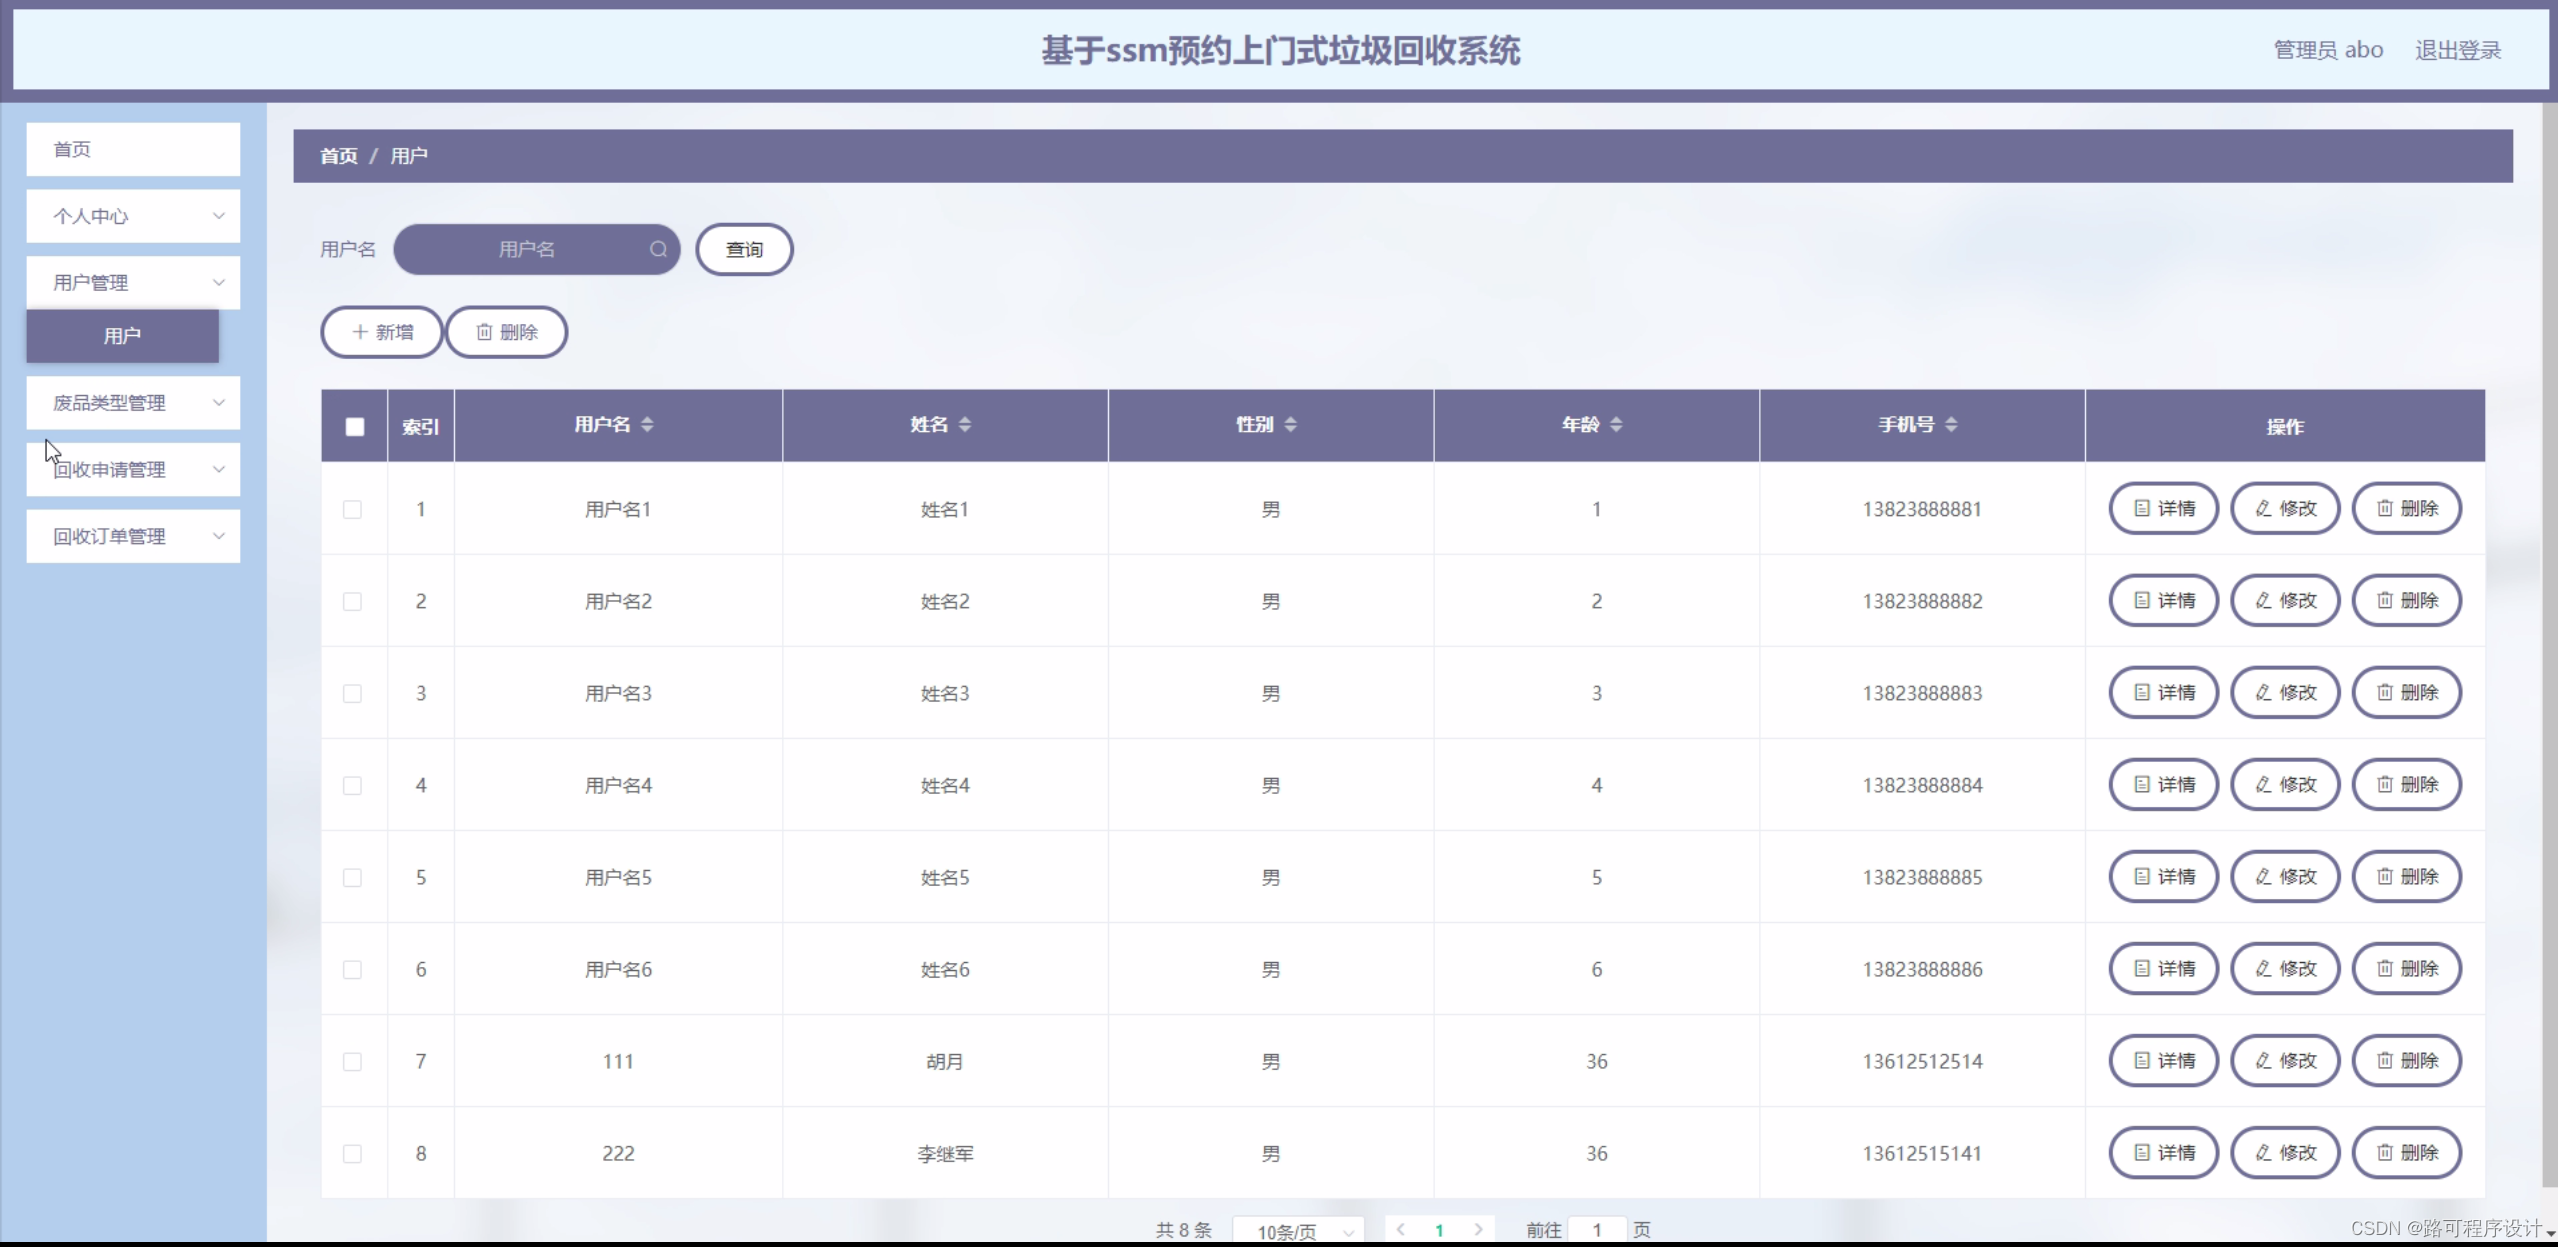This screenshot has height=1247, width=2558.
Task: Click the 详情 button for 用户名1
Action: 2163,509
